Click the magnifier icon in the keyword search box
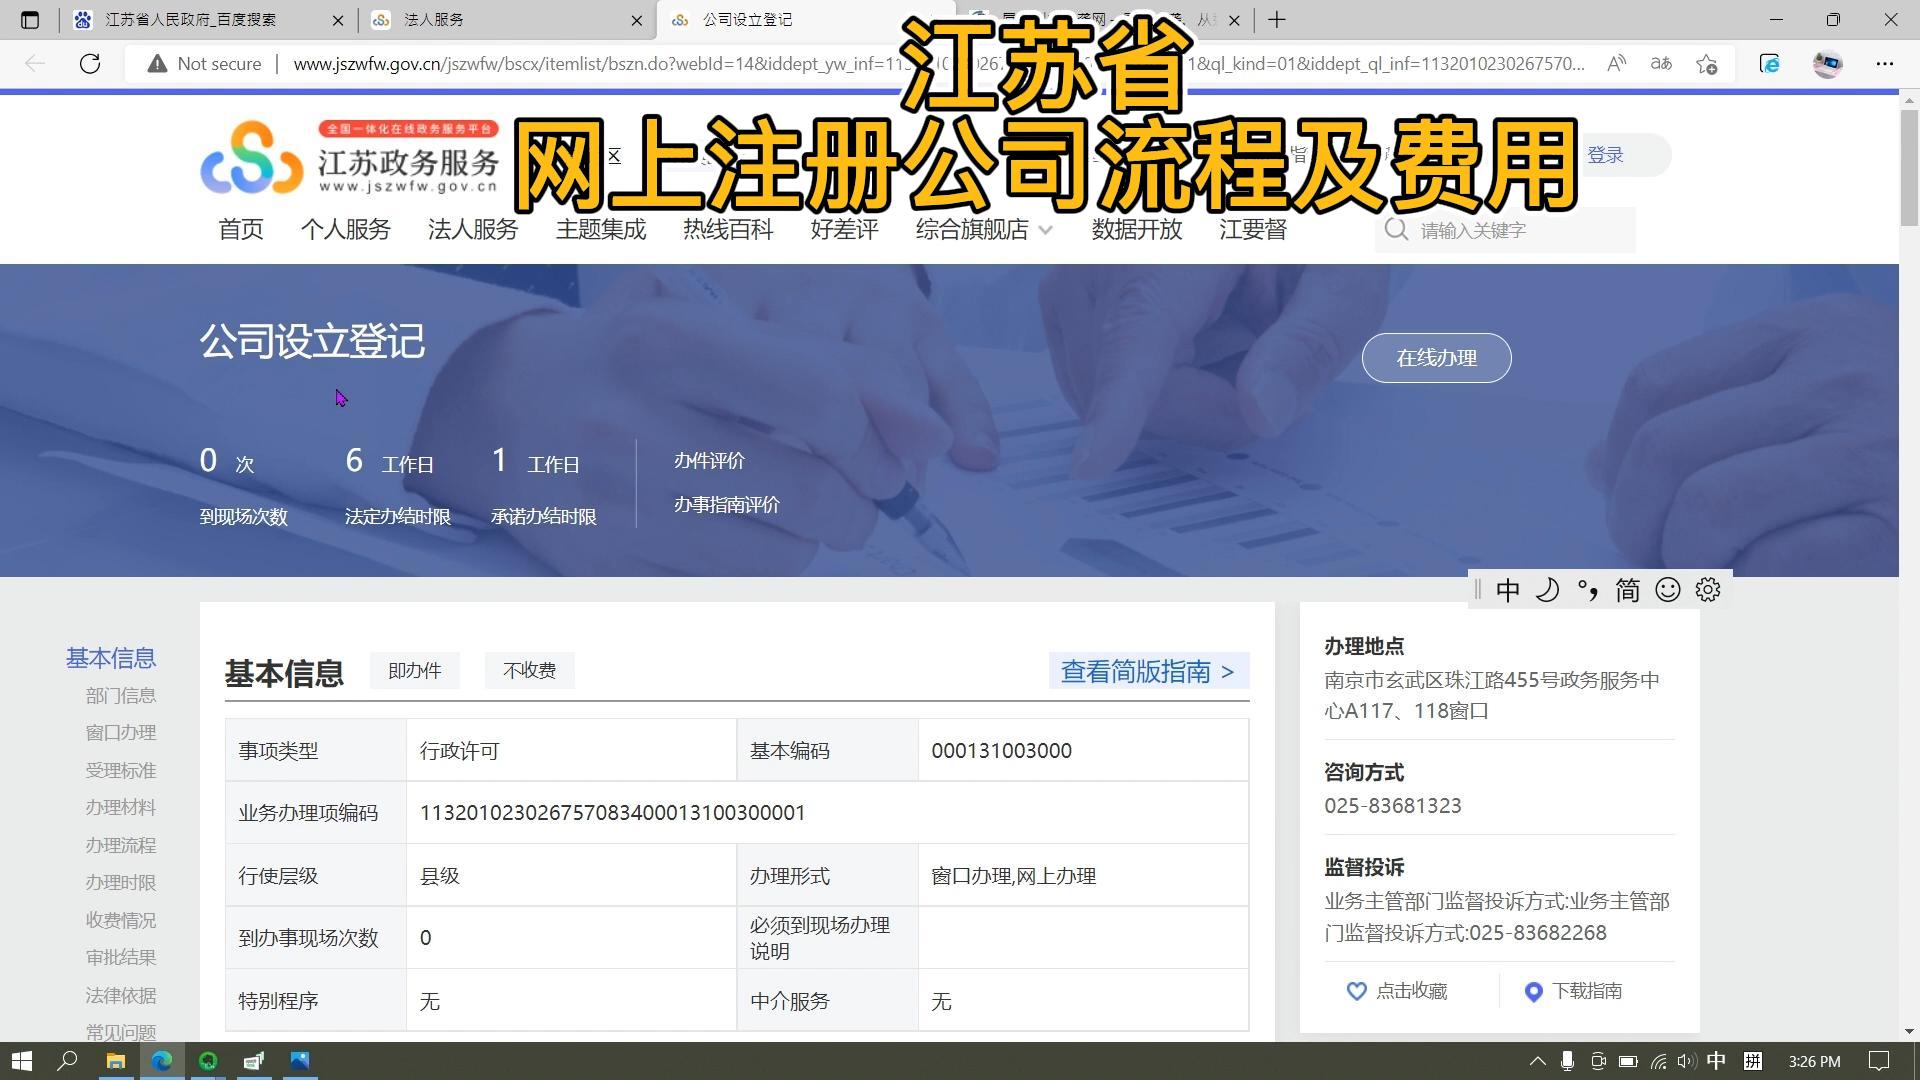The image size is (1920, 1080). click(x=1396, y=229)
